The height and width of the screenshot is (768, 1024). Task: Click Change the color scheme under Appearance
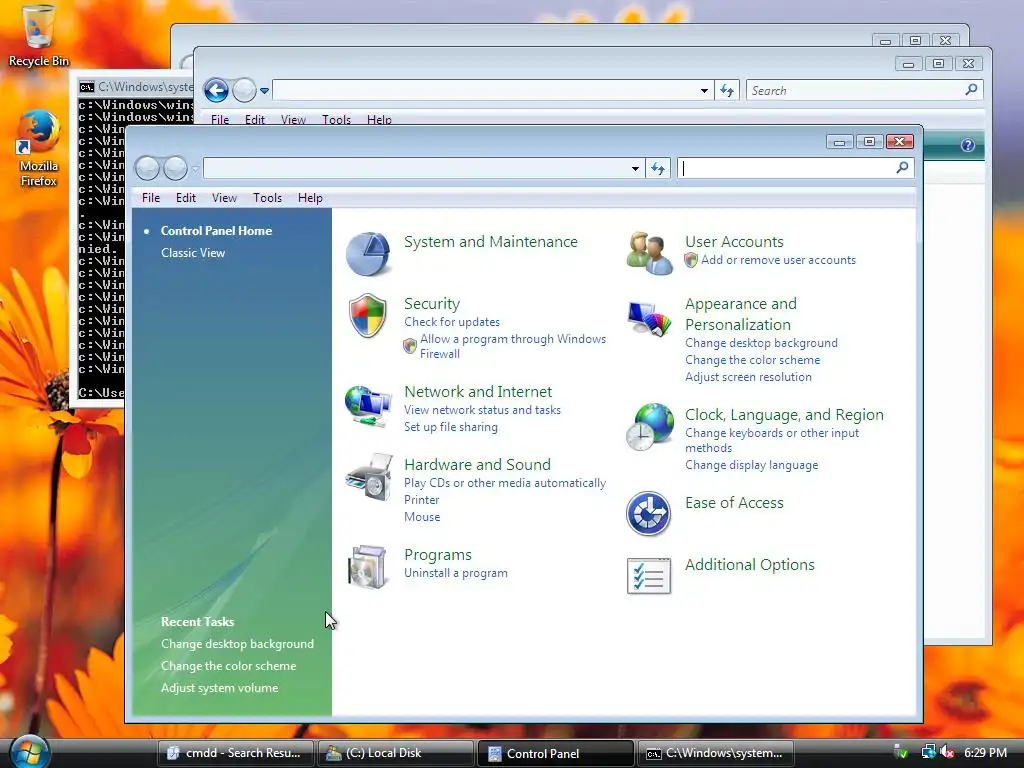[x=752, y=360]
